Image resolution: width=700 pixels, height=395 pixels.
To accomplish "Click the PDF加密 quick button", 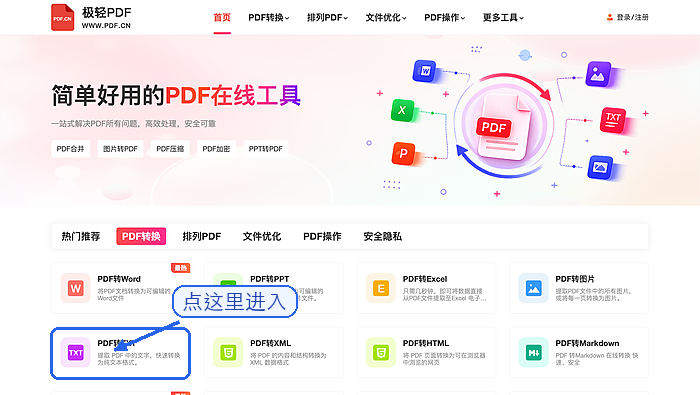I will point(216,149).
